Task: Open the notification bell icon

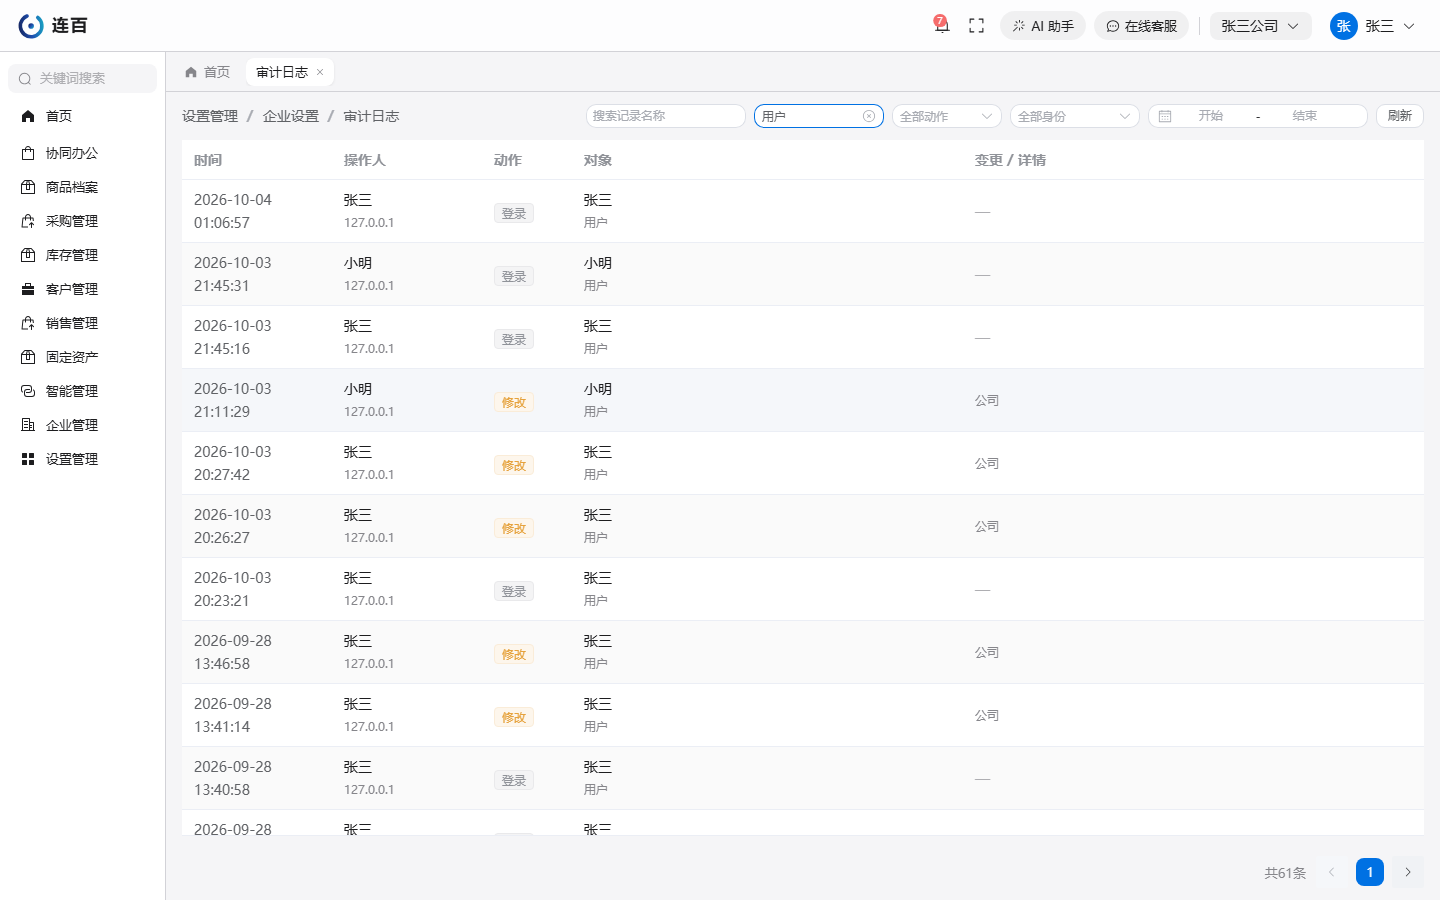Action: click(941, 26)
